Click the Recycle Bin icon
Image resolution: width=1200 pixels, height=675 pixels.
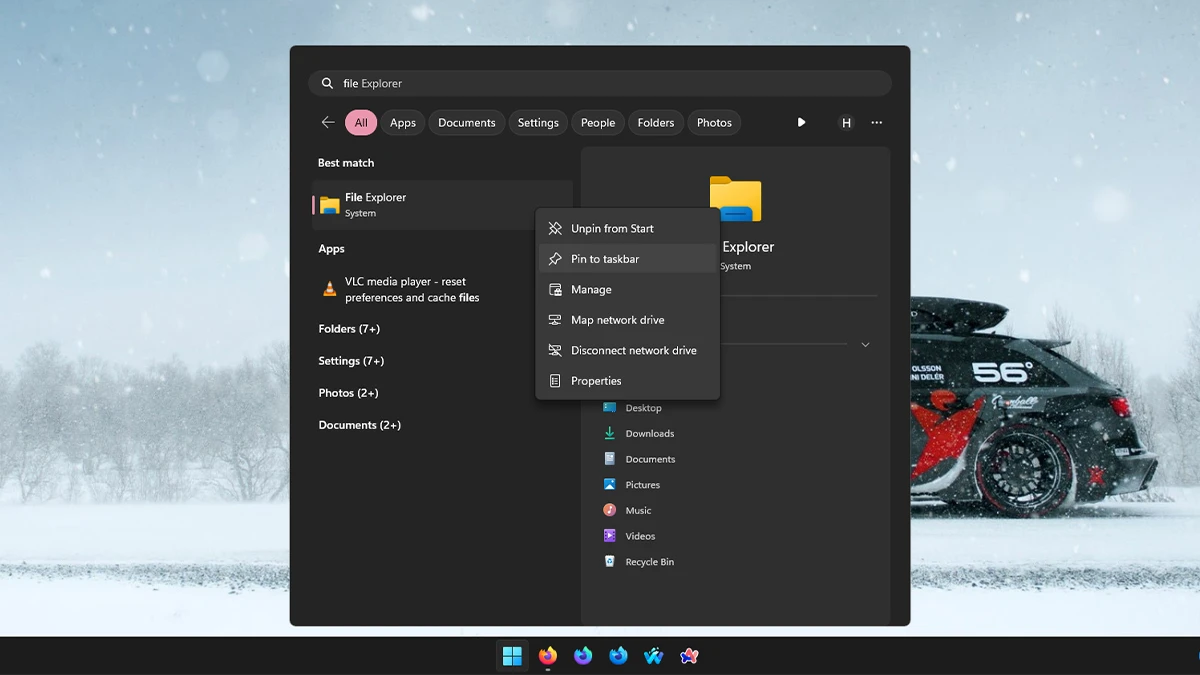609,562
